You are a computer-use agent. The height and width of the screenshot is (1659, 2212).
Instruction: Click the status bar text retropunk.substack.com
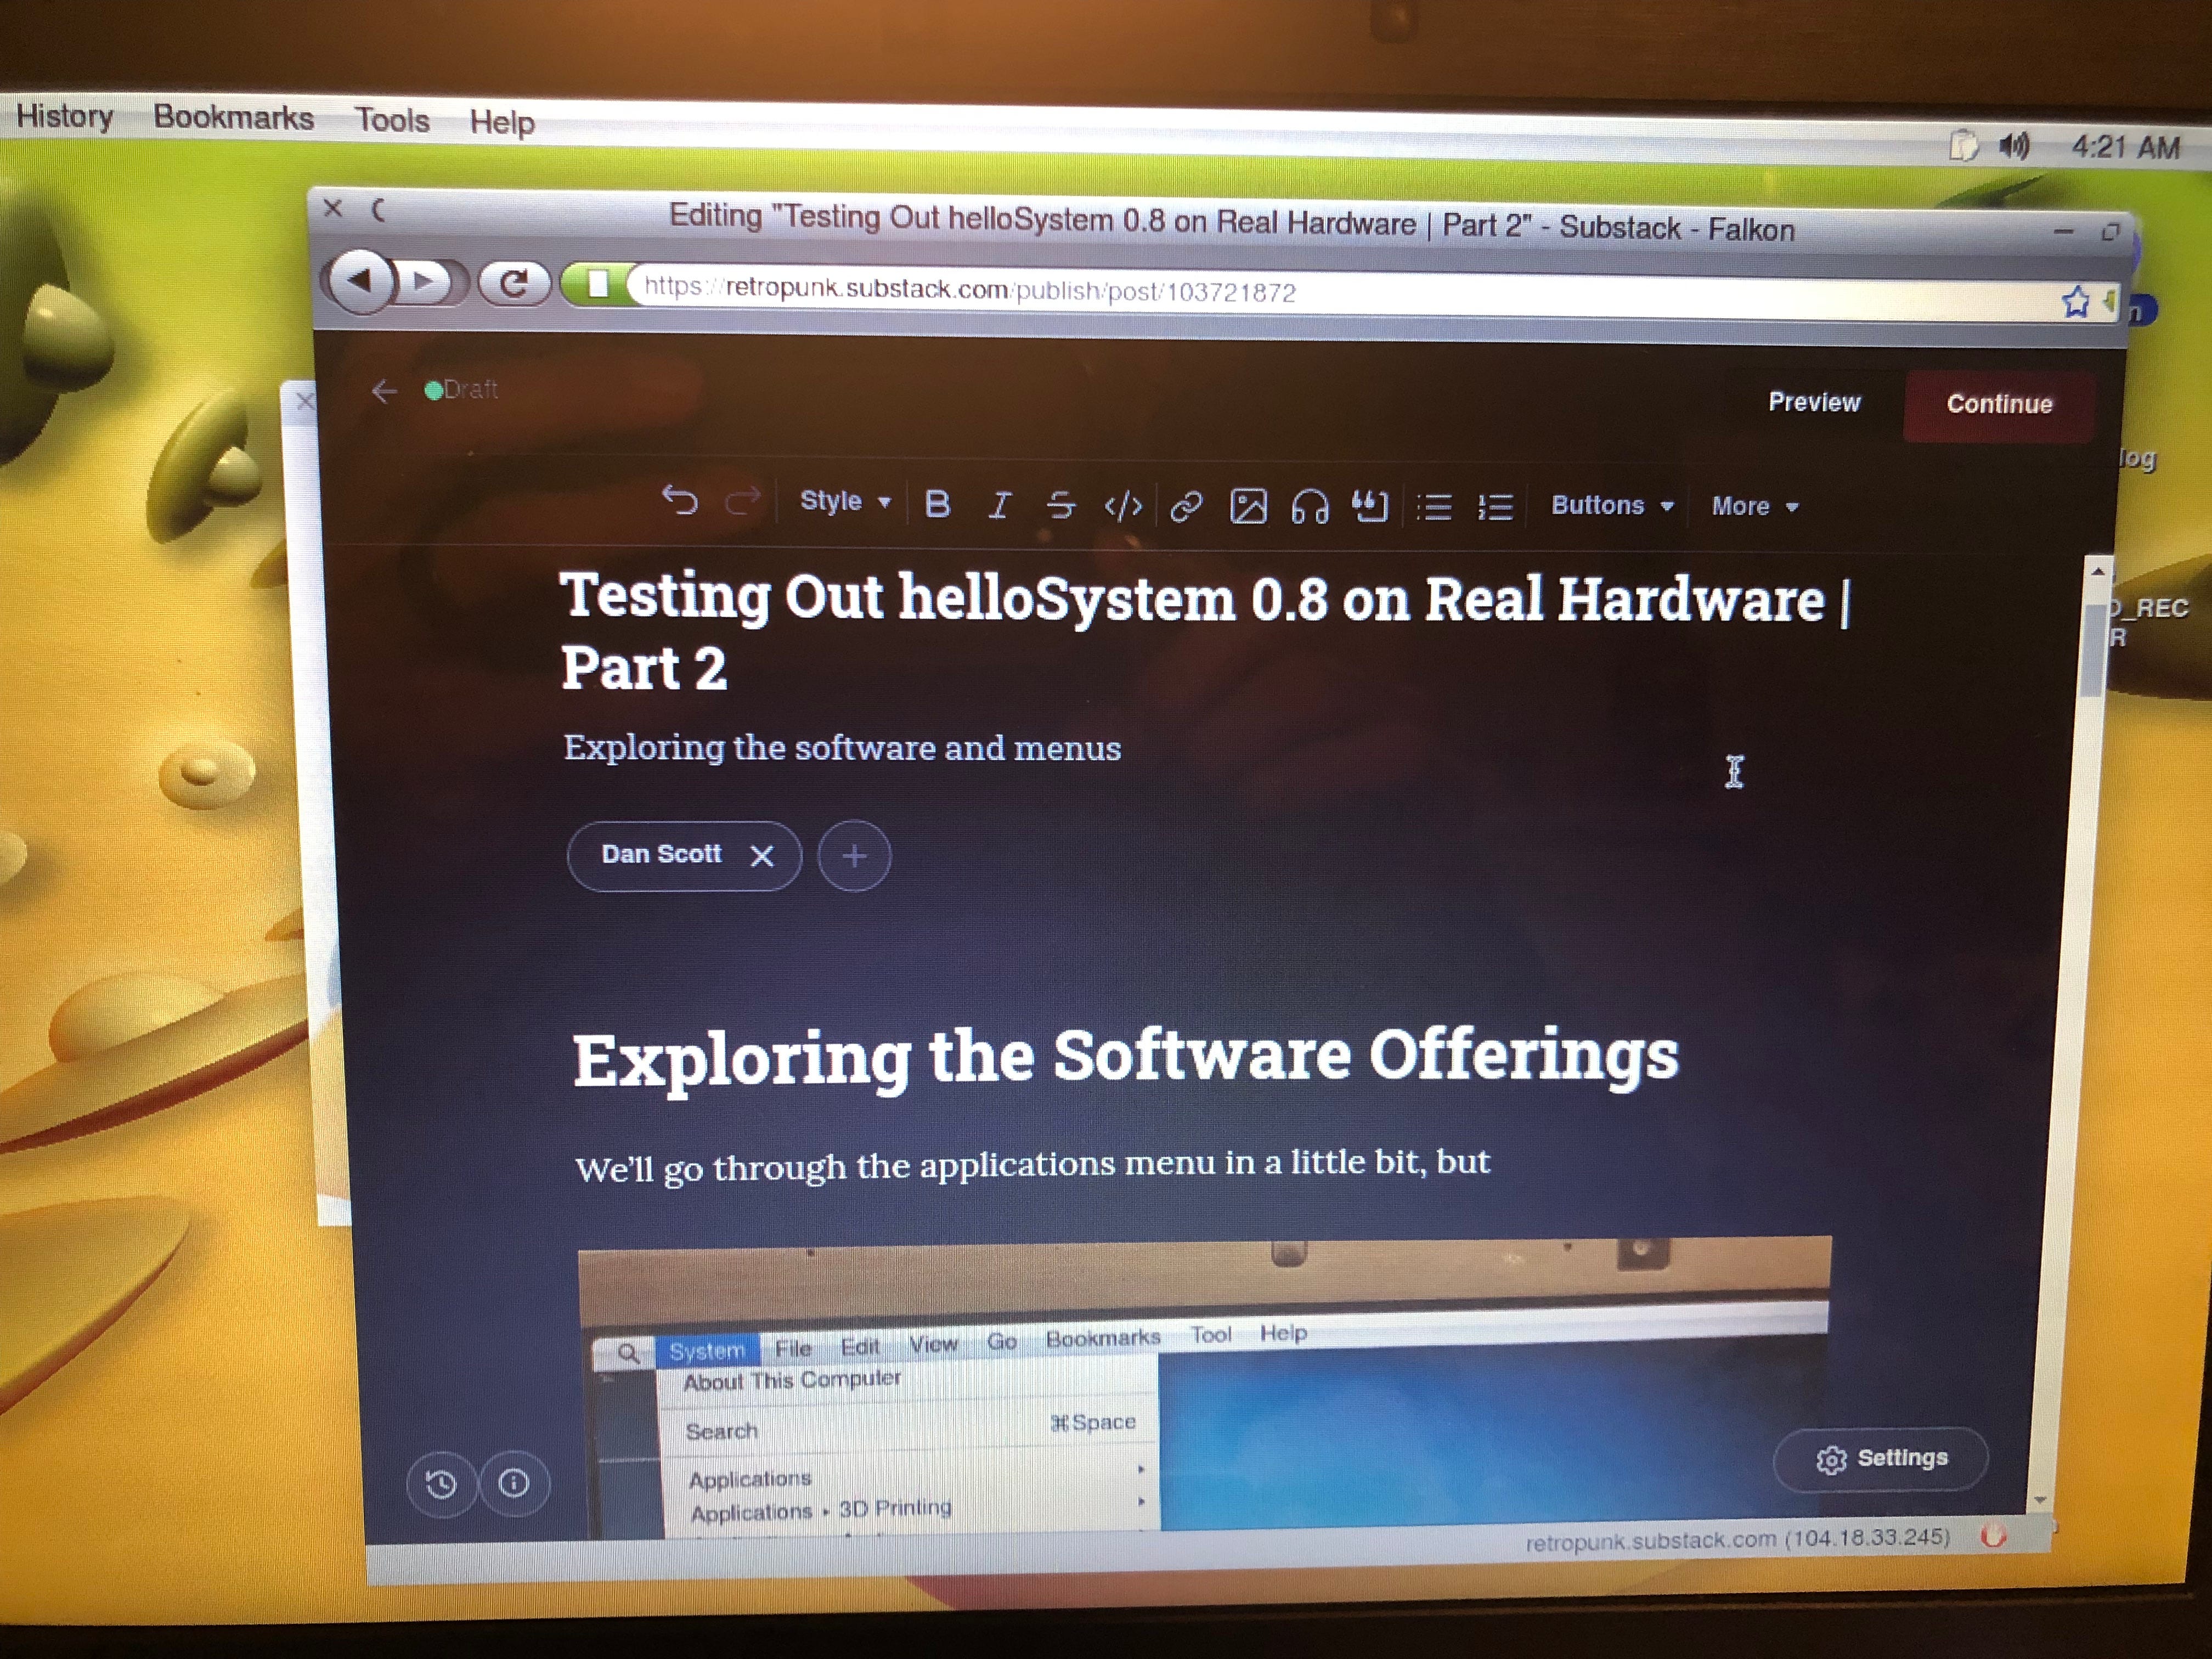click(x=1738, y=1540)
